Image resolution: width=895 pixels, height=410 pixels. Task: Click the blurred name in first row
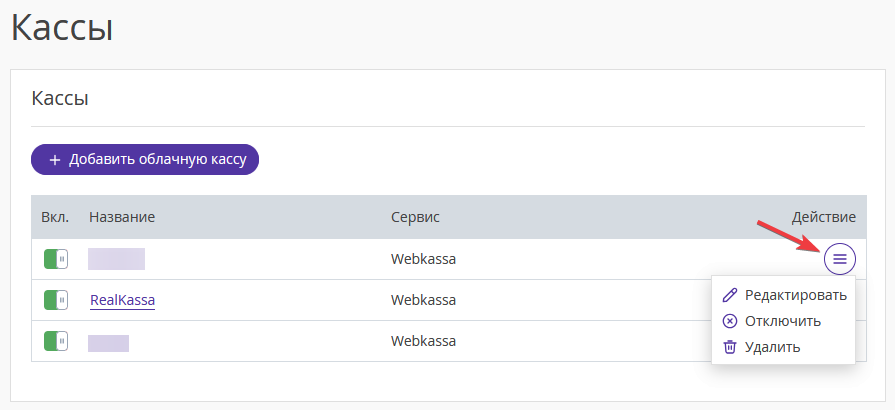[116, 259]
